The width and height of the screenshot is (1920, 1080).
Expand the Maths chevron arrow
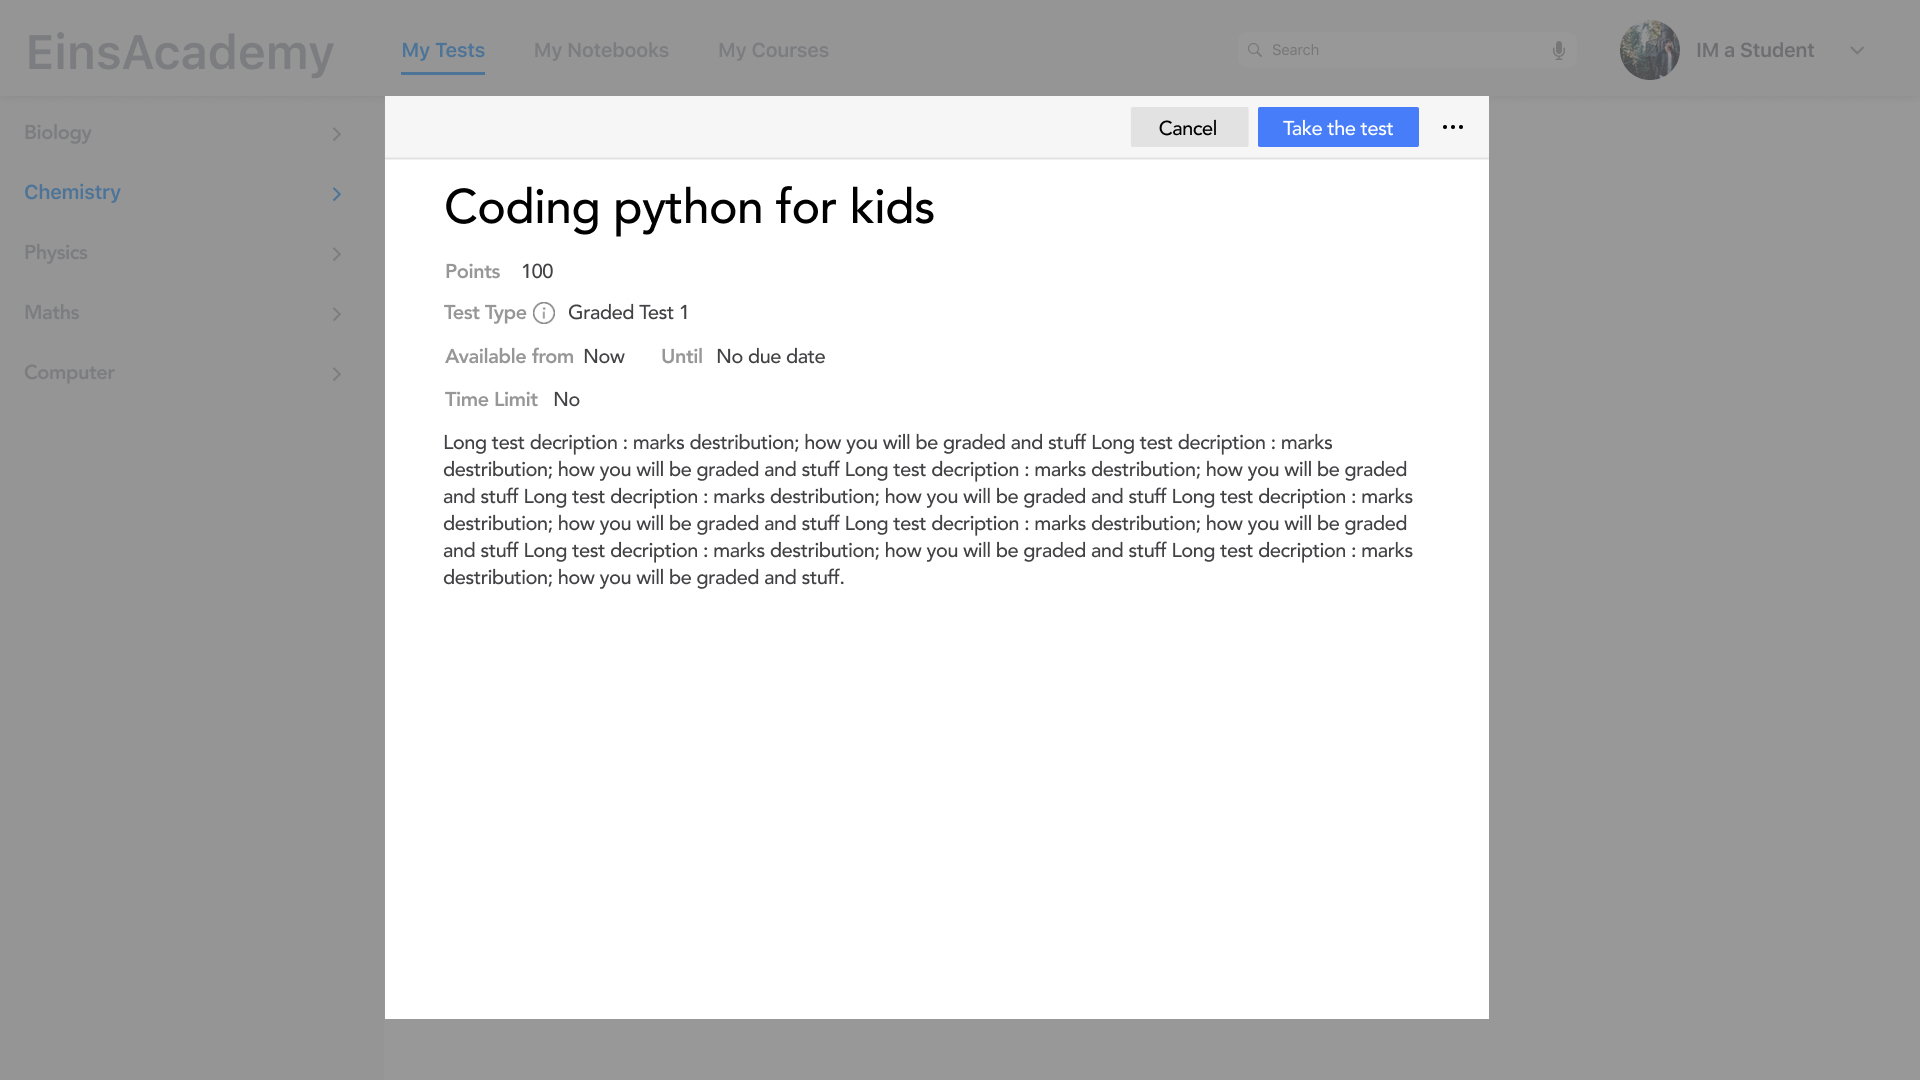pos(337,314)
